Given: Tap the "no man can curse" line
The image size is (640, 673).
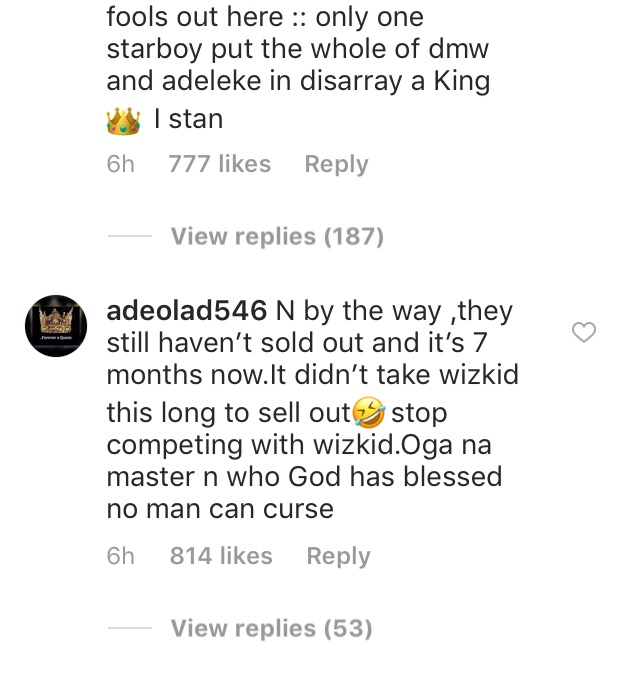Looking at the screenshot, I should click(x=220, y=509).
